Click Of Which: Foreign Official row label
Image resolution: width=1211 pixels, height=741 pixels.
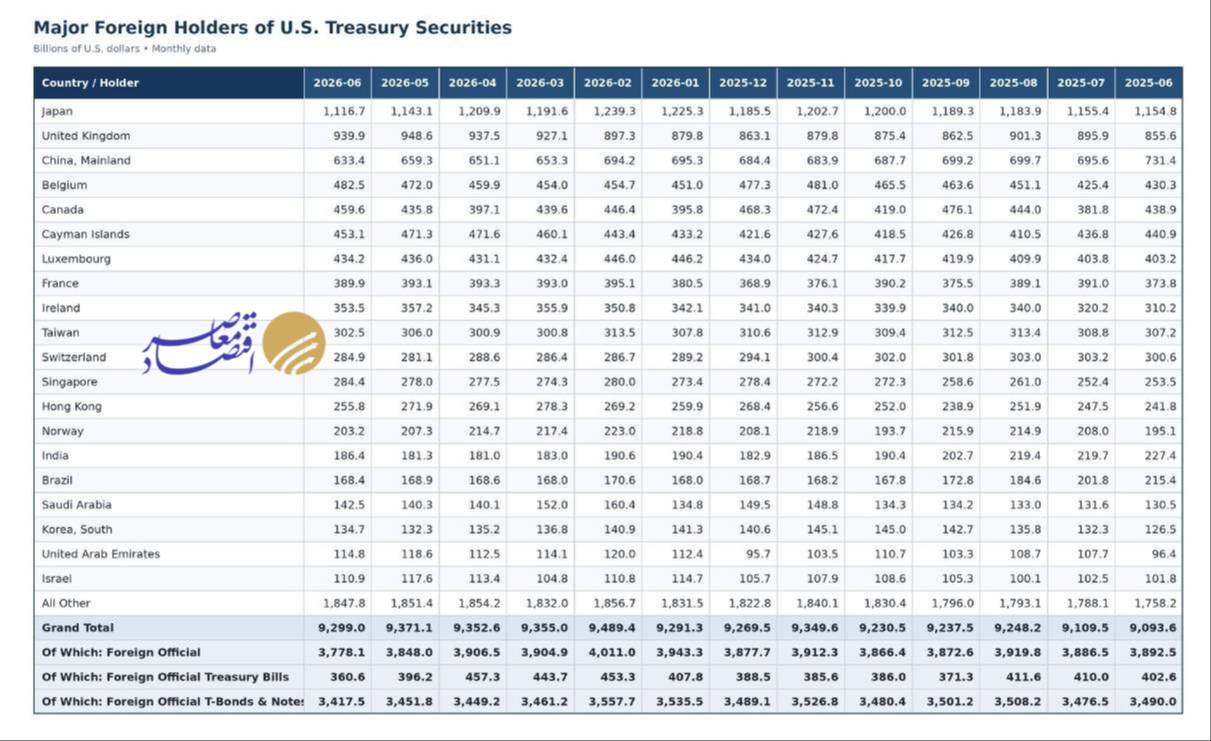click(x=121, y=652)
